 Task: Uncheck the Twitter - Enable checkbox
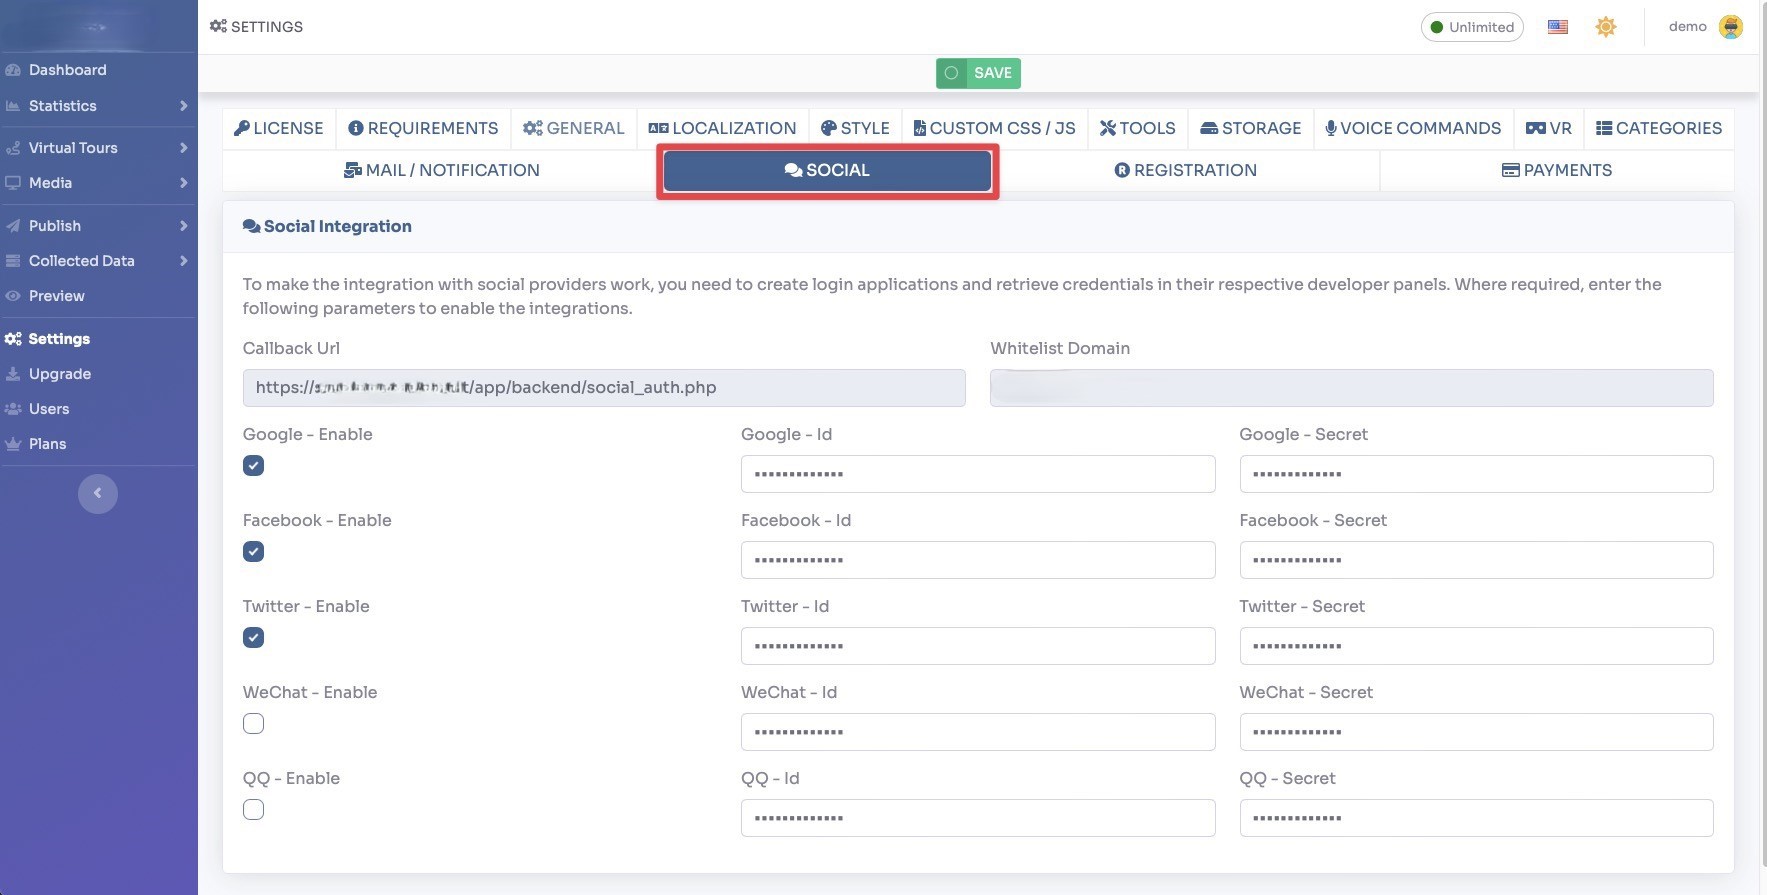coord(254,638)
